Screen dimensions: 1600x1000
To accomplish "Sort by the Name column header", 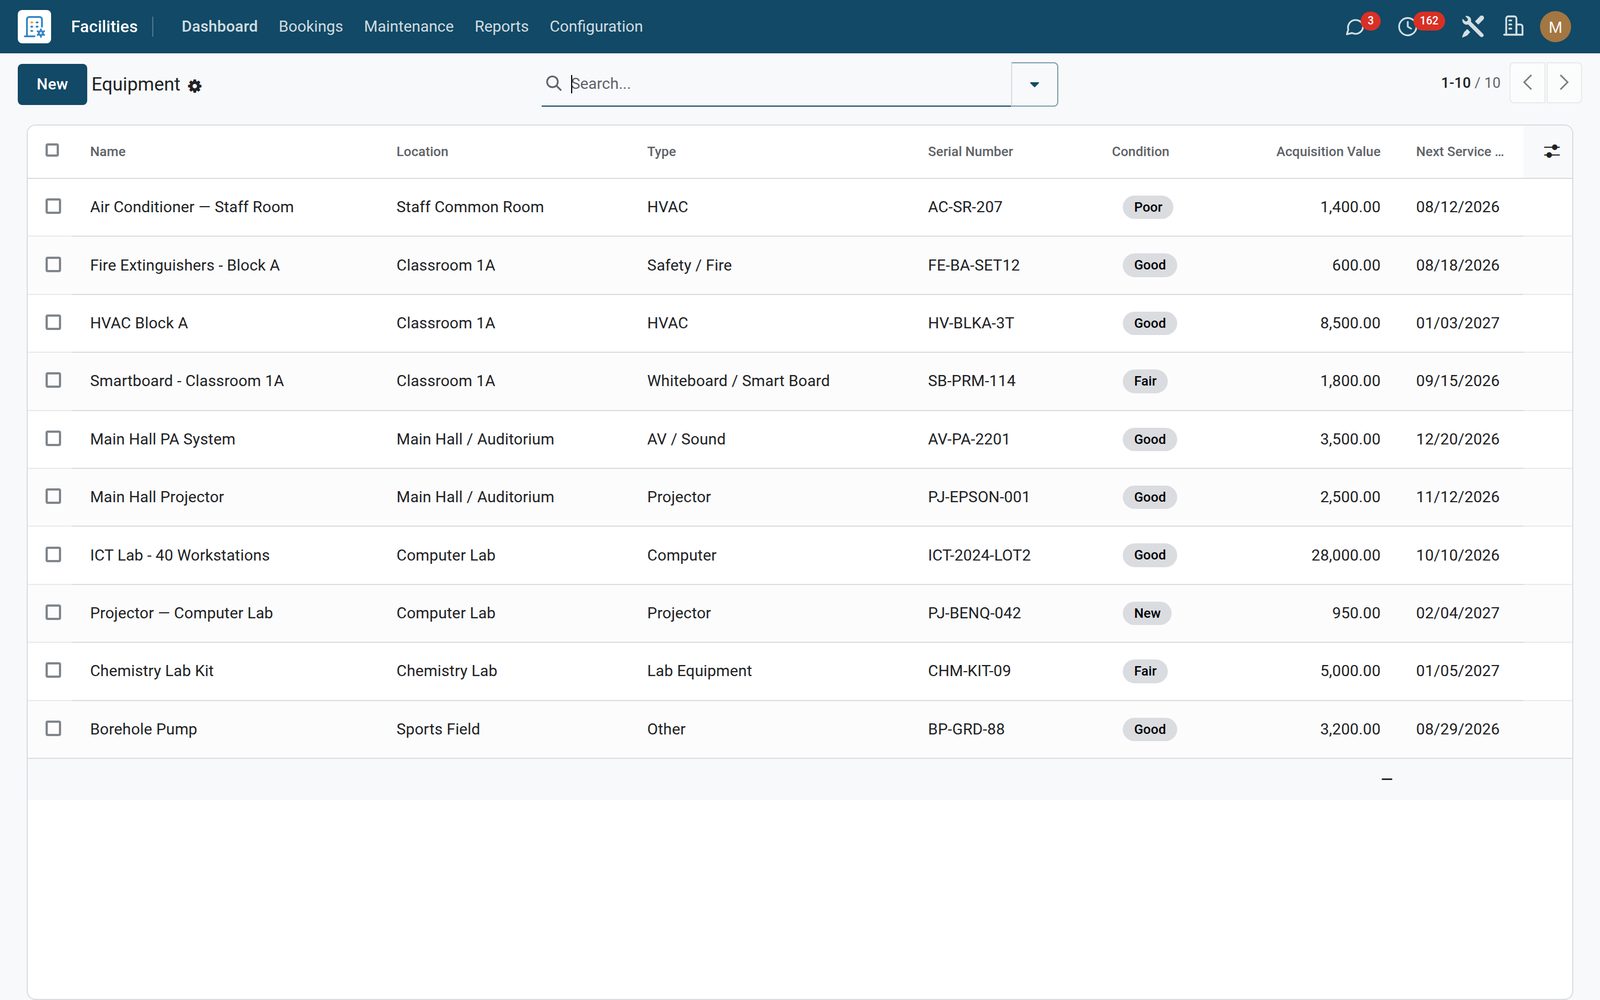I will [x=108, y=152].
